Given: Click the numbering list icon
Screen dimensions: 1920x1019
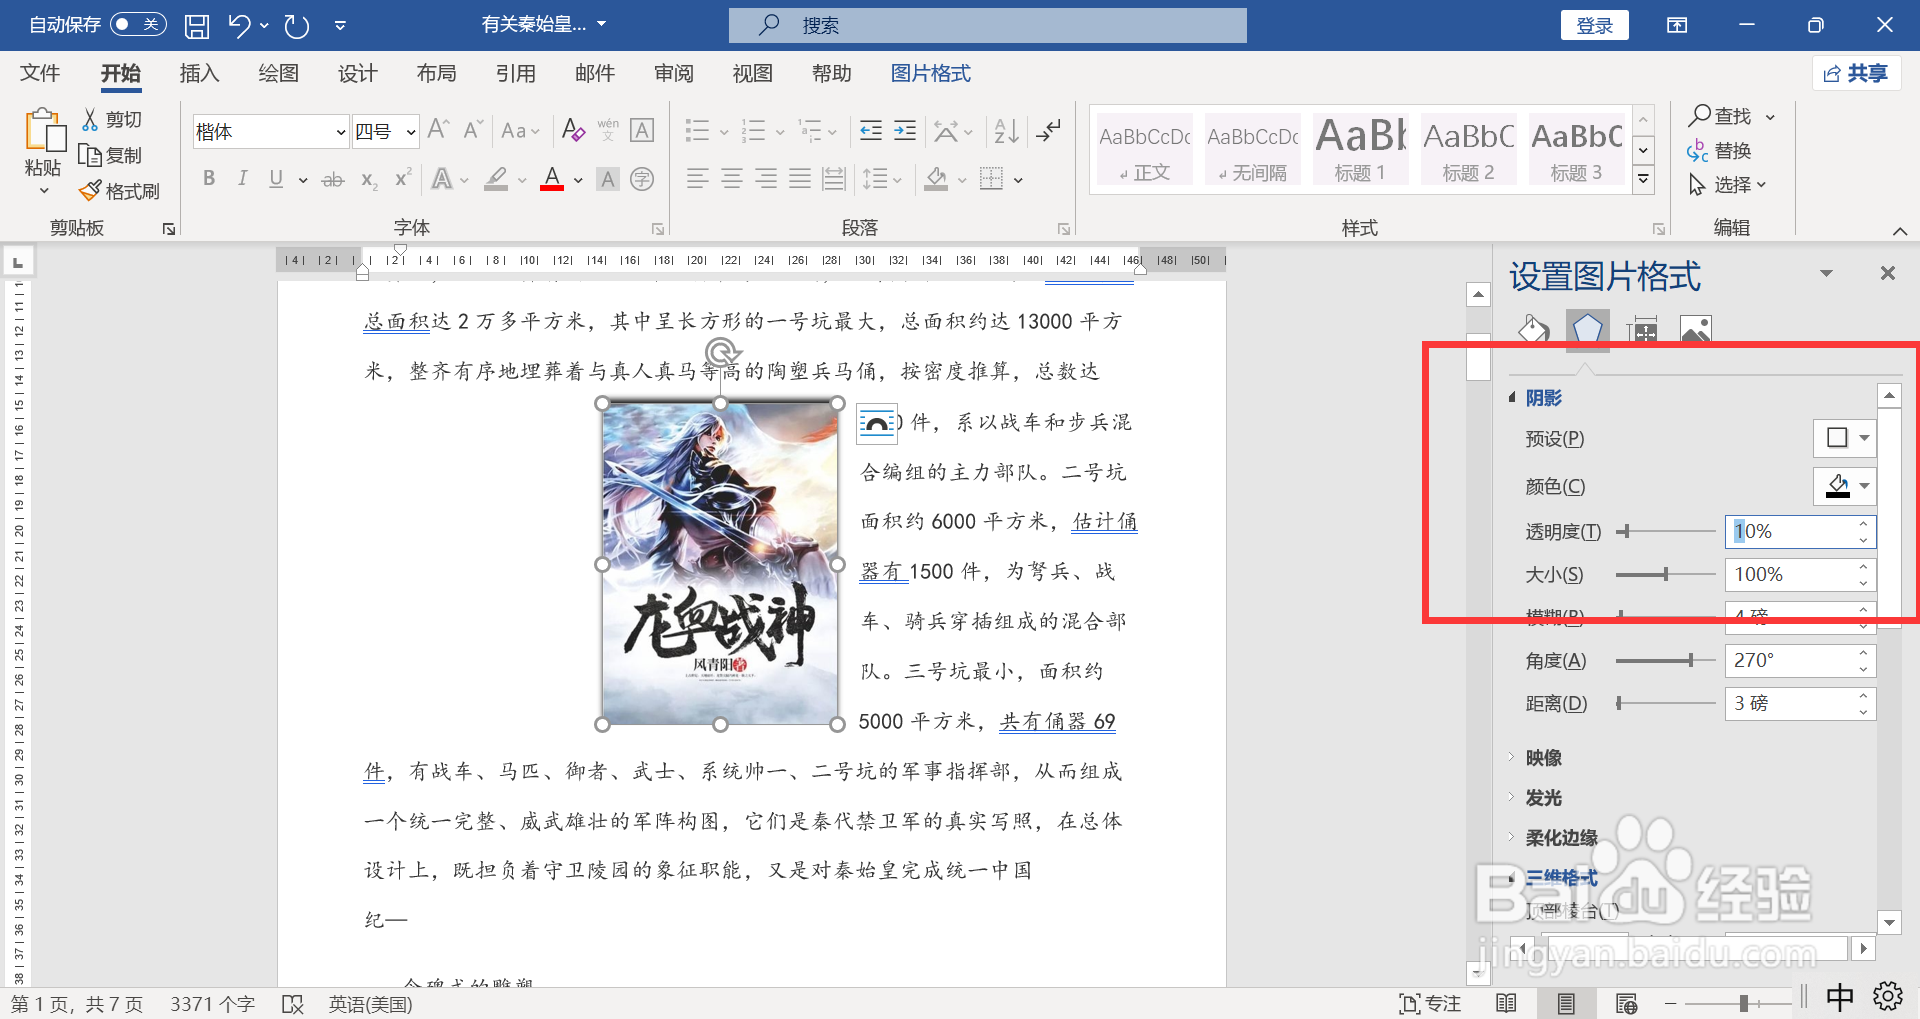Looking at the screenshot, I should [x=753, y=130].
